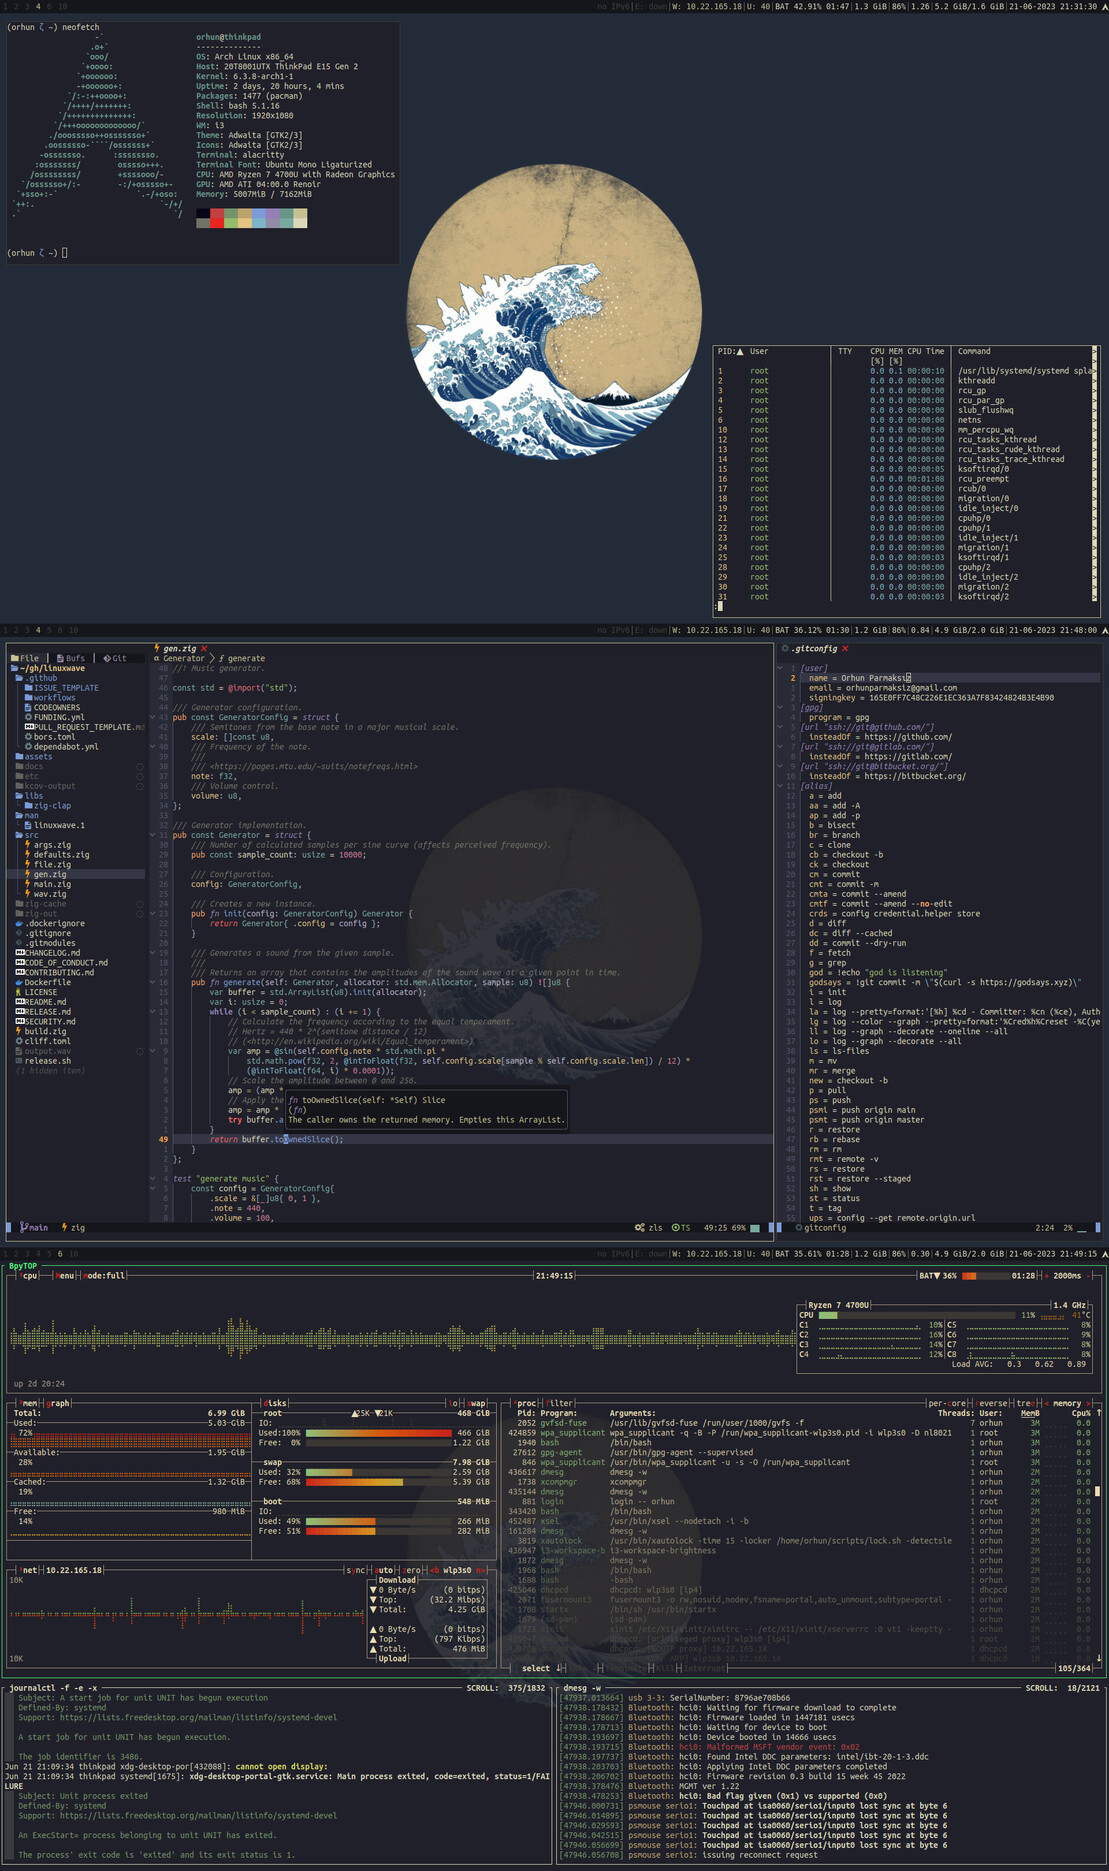This screenshot has height=1871, width=1109.
Task: Expand the assets folder
Action: tap(34, 757)
